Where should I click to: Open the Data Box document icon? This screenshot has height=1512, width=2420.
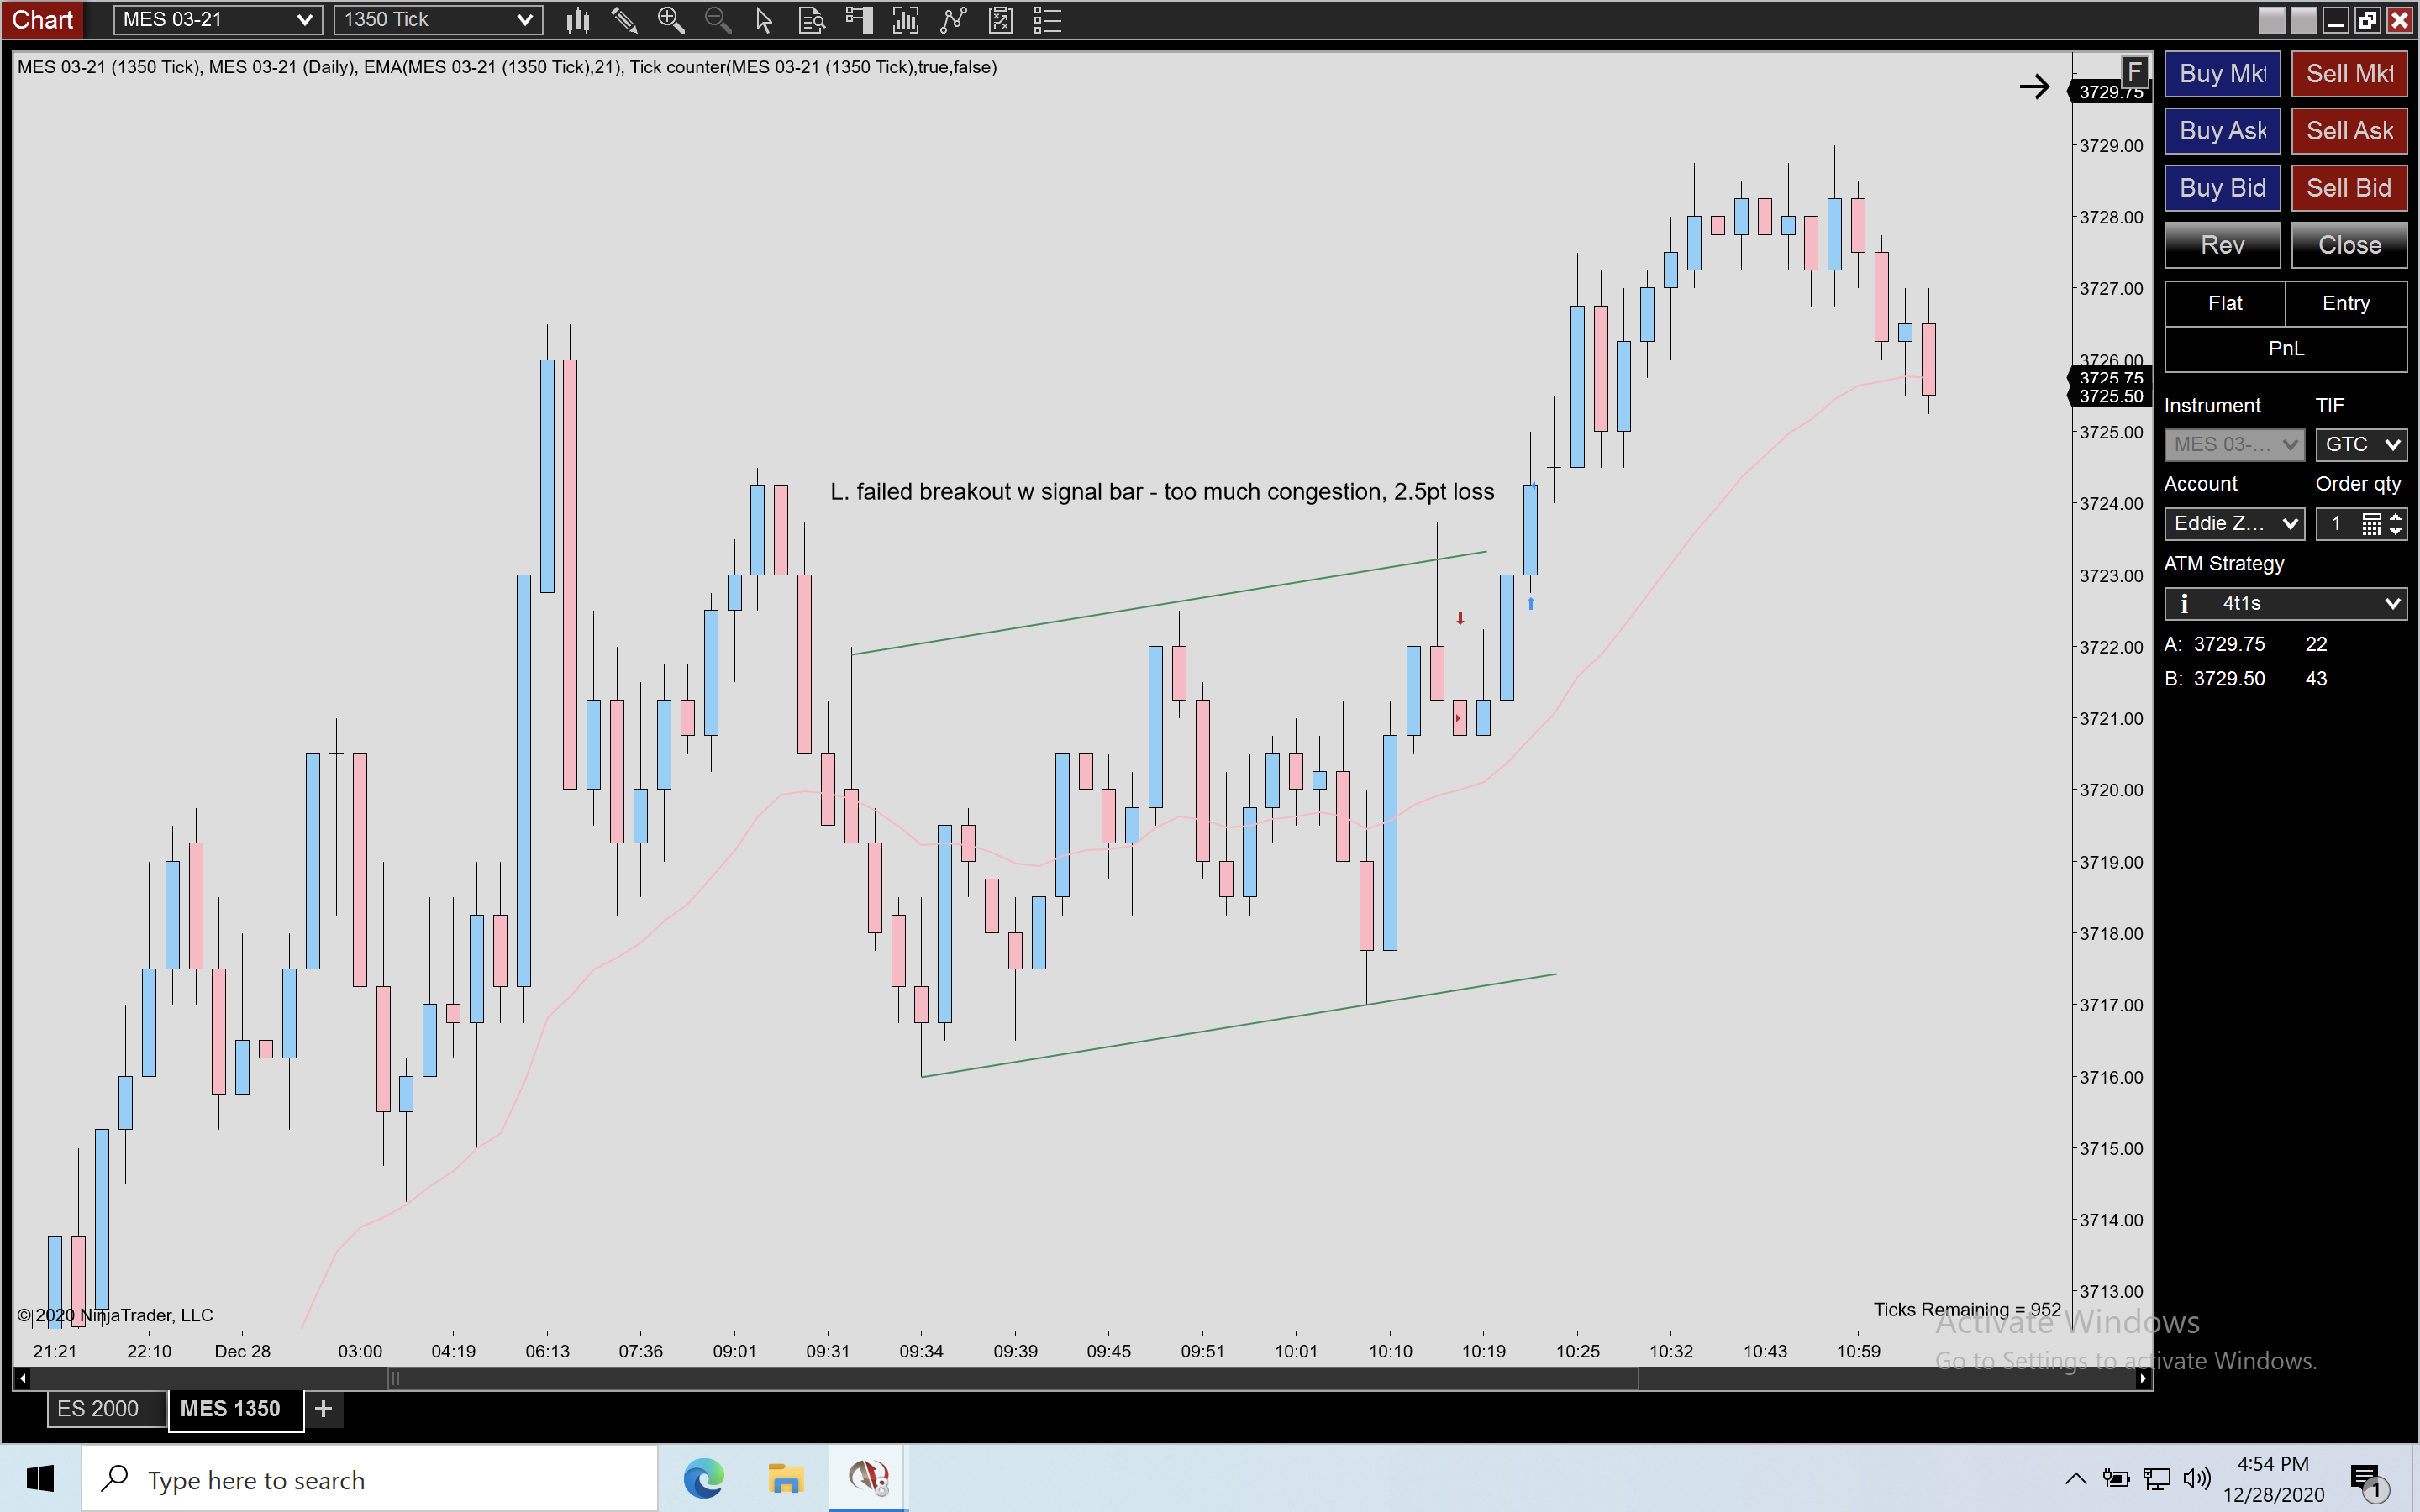coord(812,20)
